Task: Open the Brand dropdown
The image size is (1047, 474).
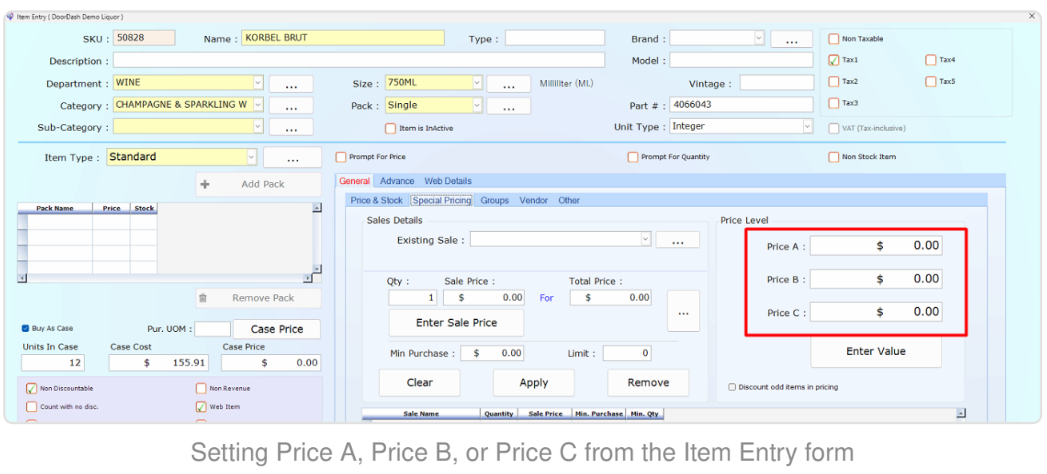Action: coord(759,39)
